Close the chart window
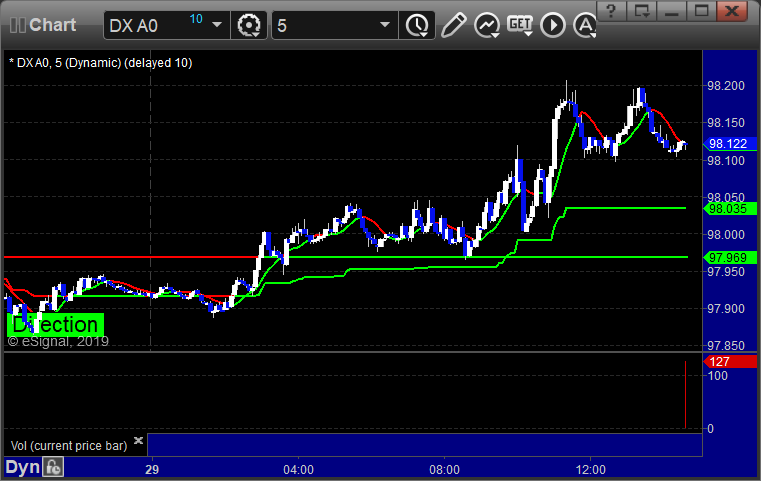This screenshot has height=481, width=761. pos(732,11)
